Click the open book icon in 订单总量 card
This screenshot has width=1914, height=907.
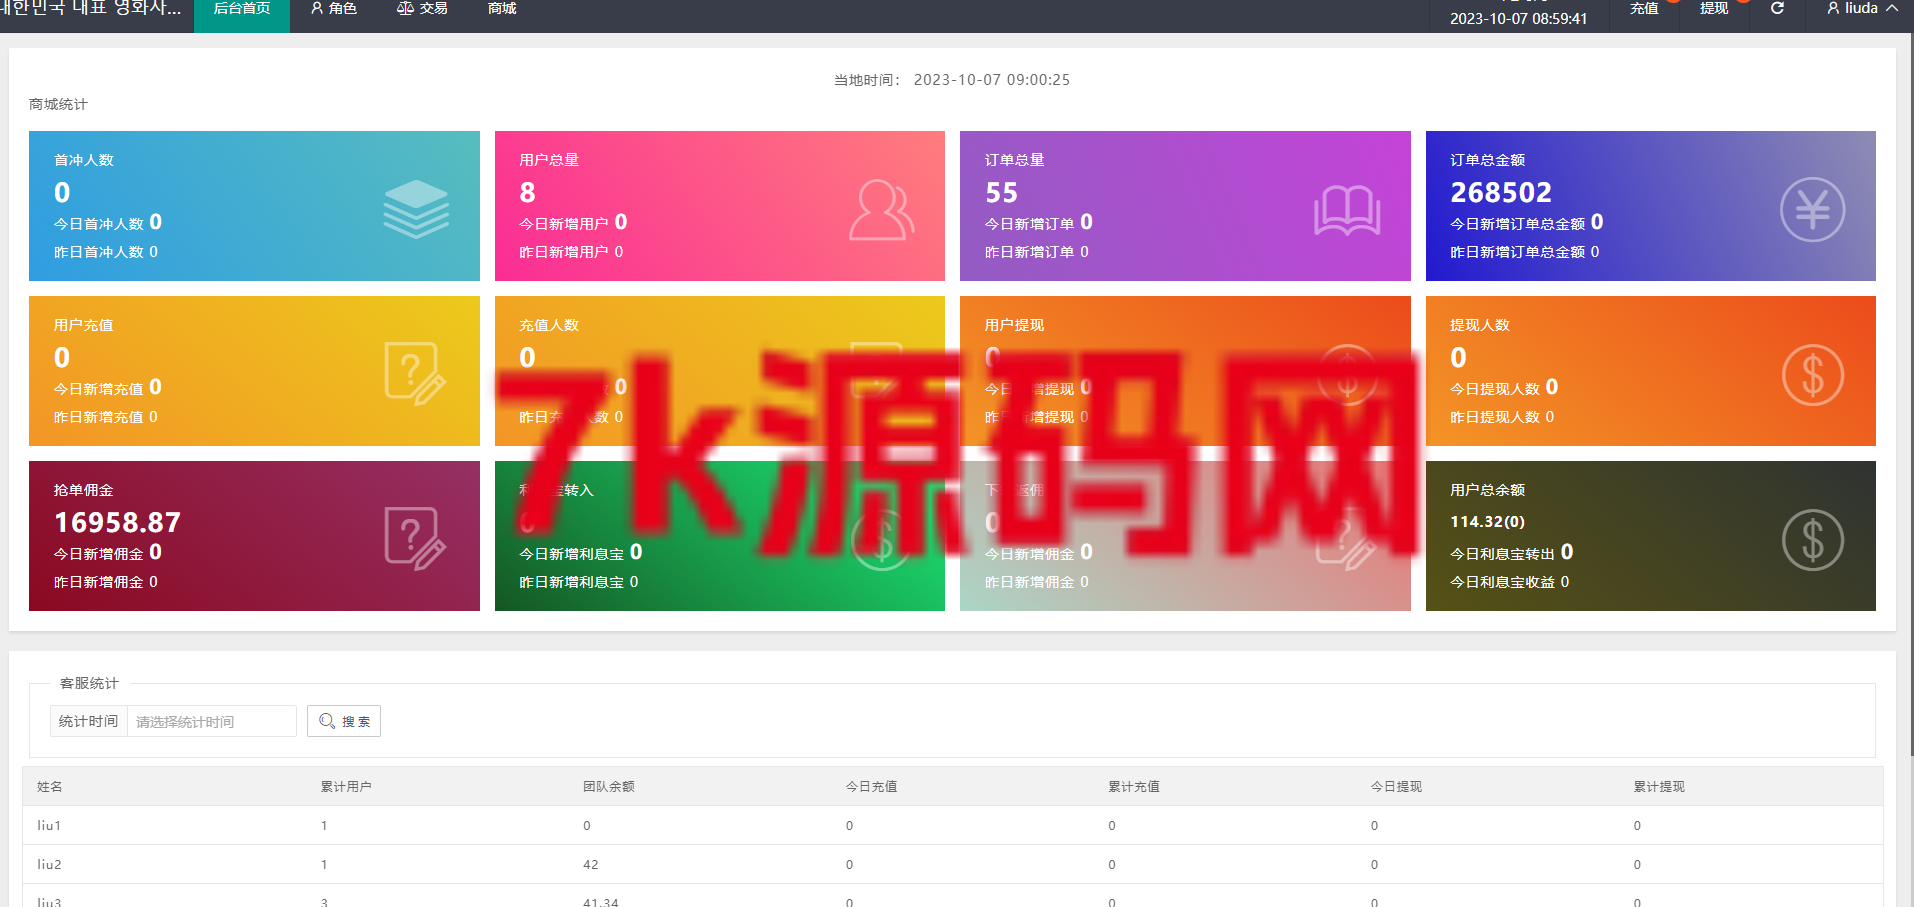tap(1347, 210)
